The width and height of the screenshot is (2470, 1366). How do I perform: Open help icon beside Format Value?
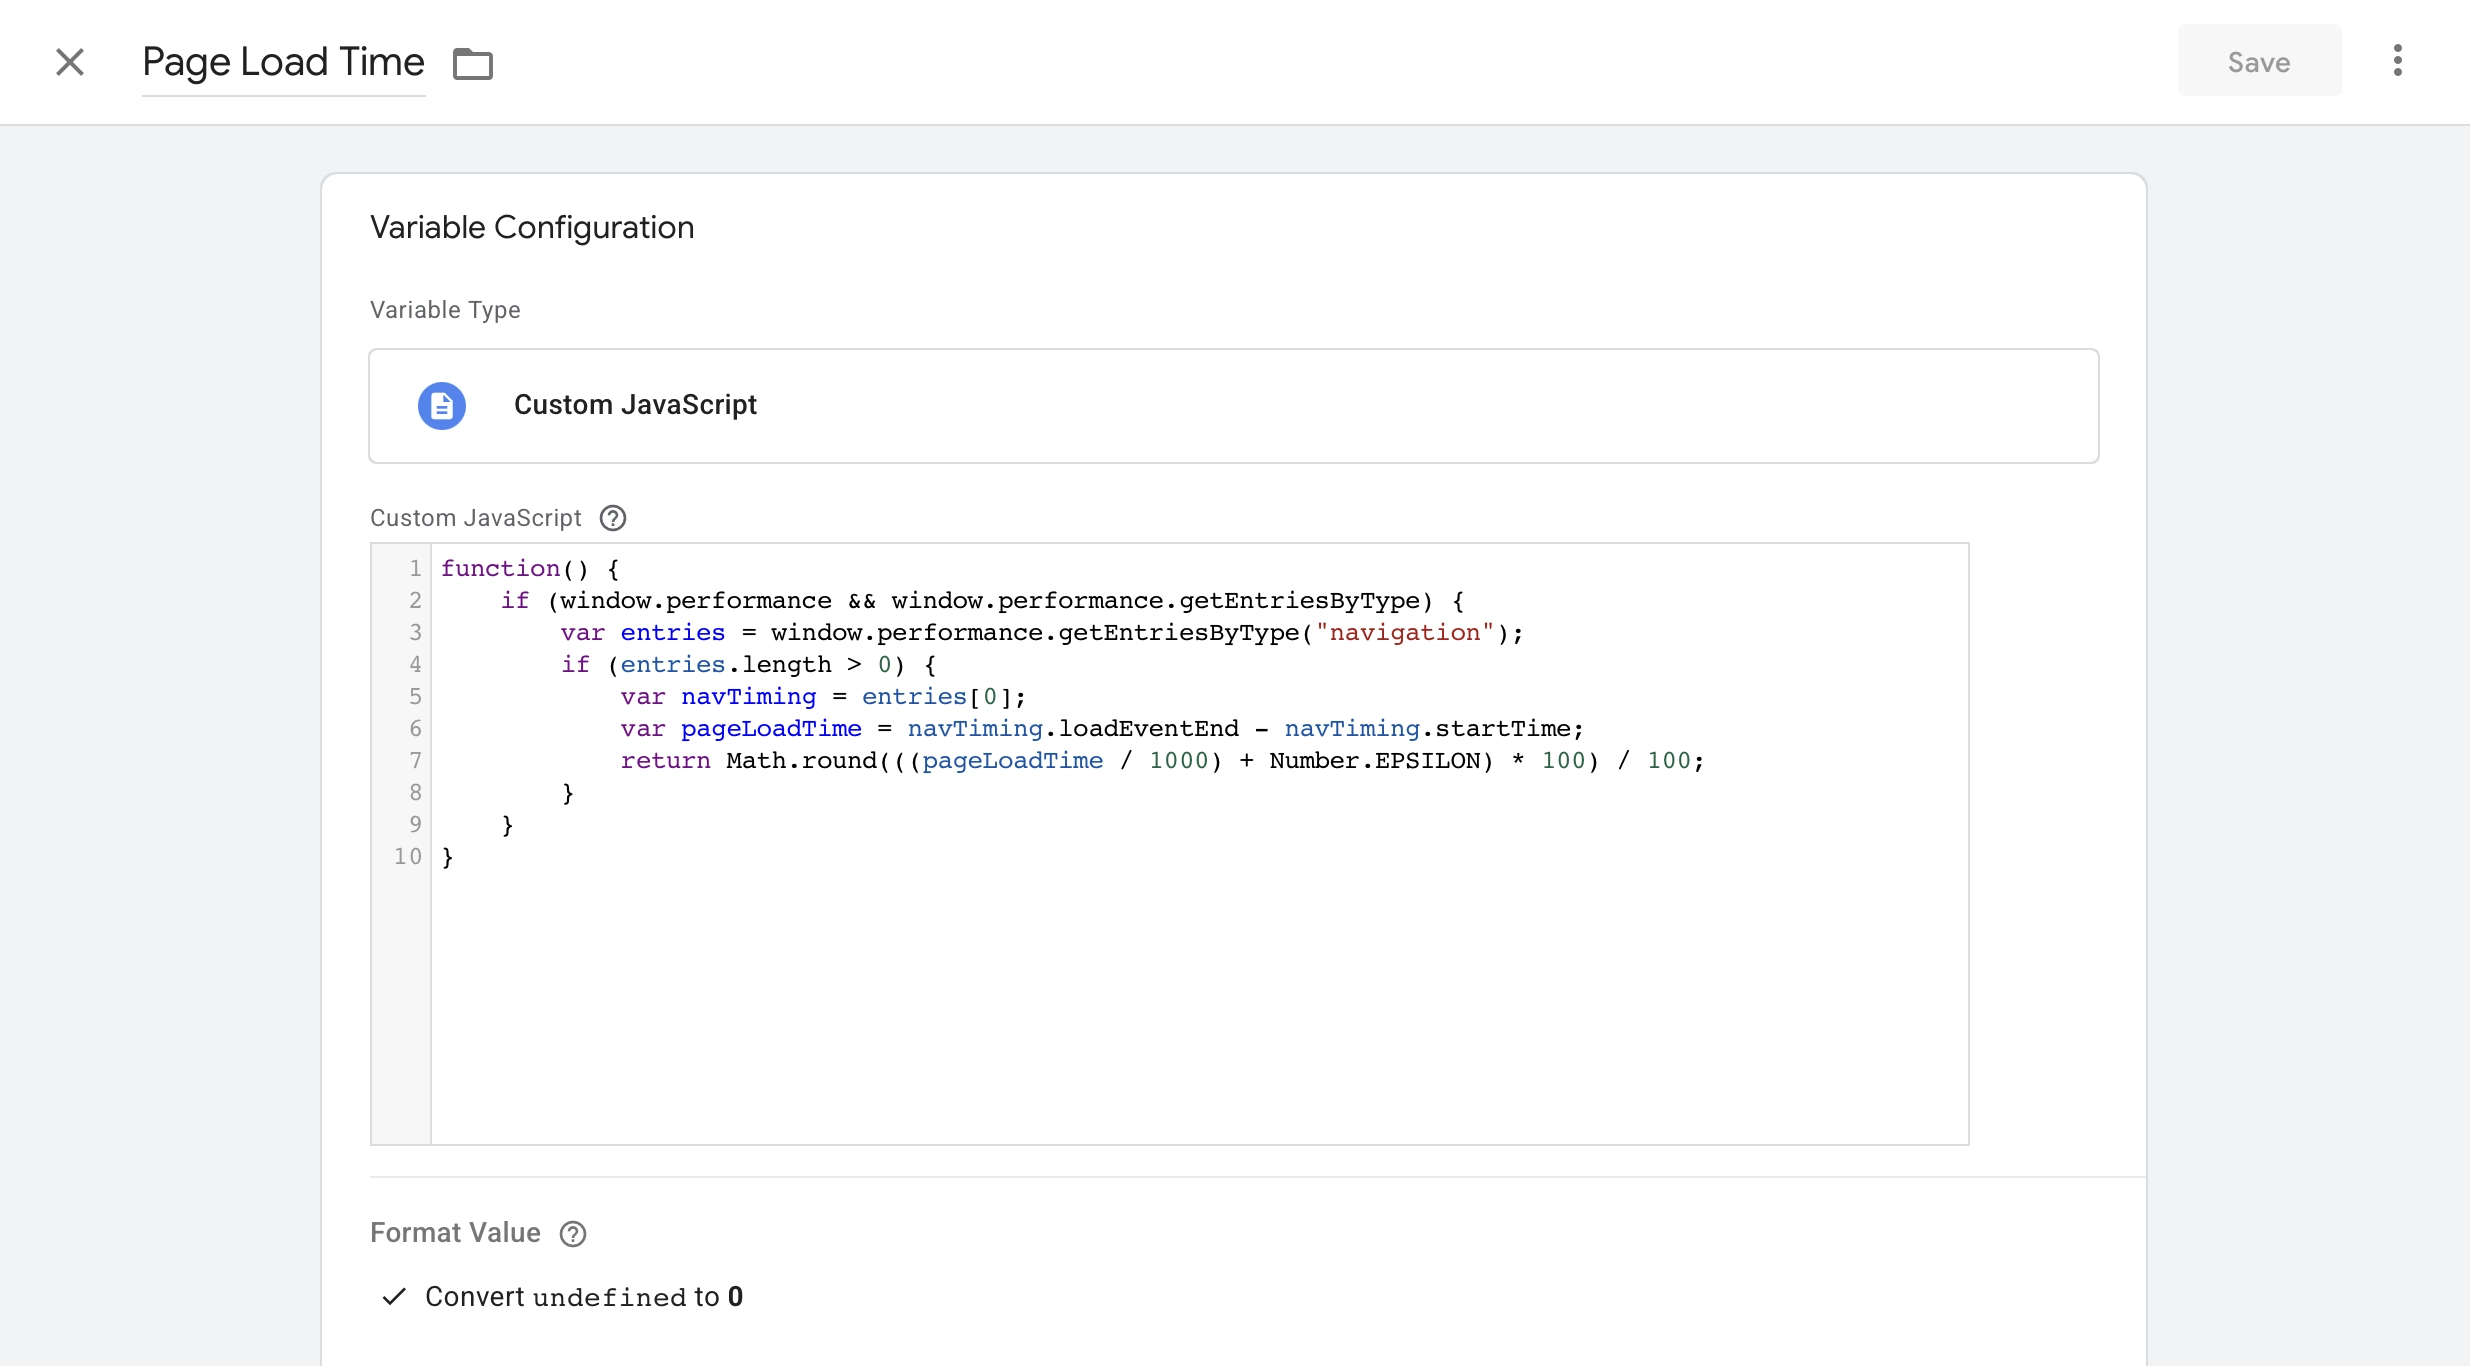pyautogui.click(x=573, y=1234)
